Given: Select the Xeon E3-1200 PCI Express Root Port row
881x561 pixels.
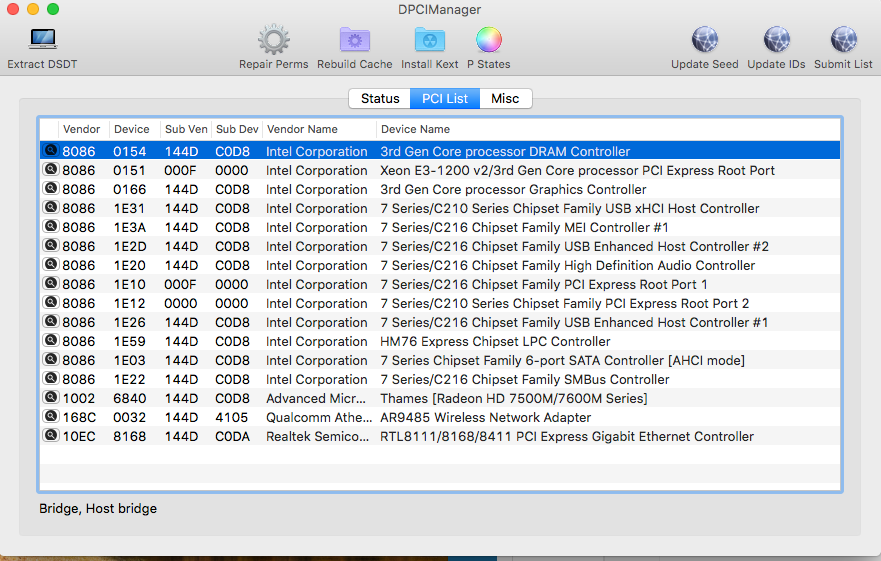Looking at the screenshot, I should point(440,170).
